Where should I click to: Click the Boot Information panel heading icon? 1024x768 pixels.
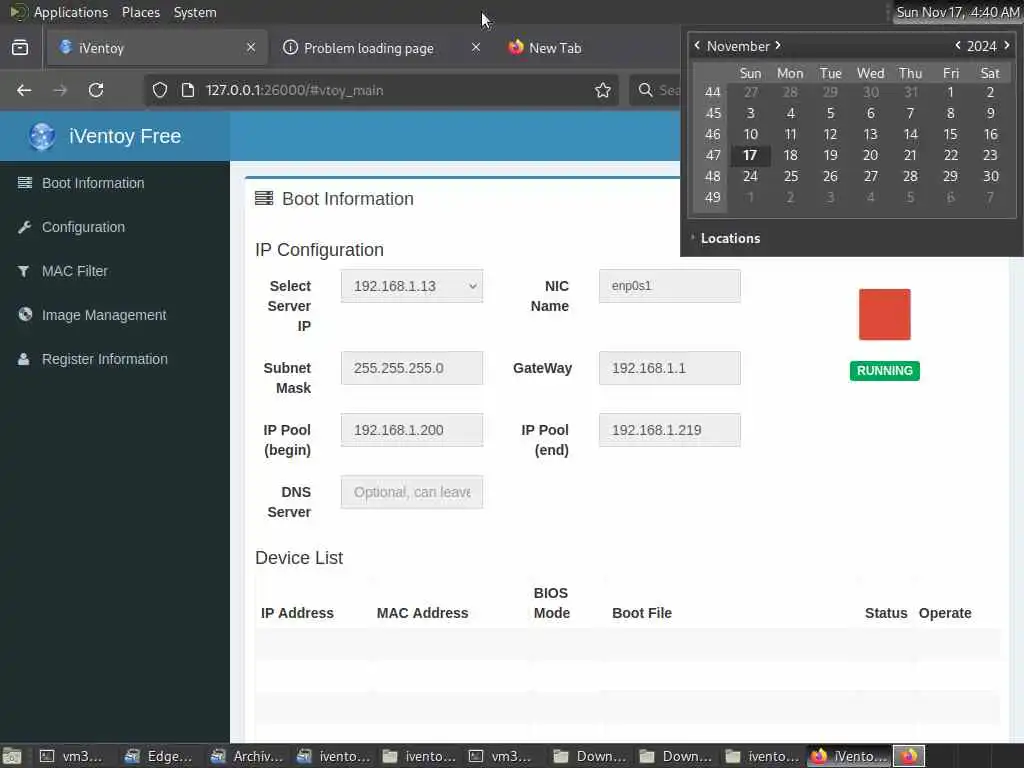pyautogui.click(x=264, y=199)
